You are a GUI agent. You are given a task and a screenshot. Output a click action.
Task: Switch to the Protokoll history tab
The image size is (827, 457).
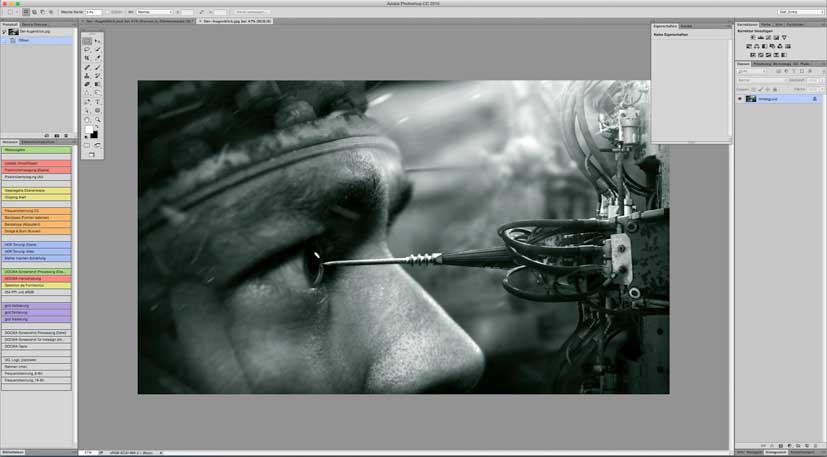pyautogui.click(x=9, y=24)
